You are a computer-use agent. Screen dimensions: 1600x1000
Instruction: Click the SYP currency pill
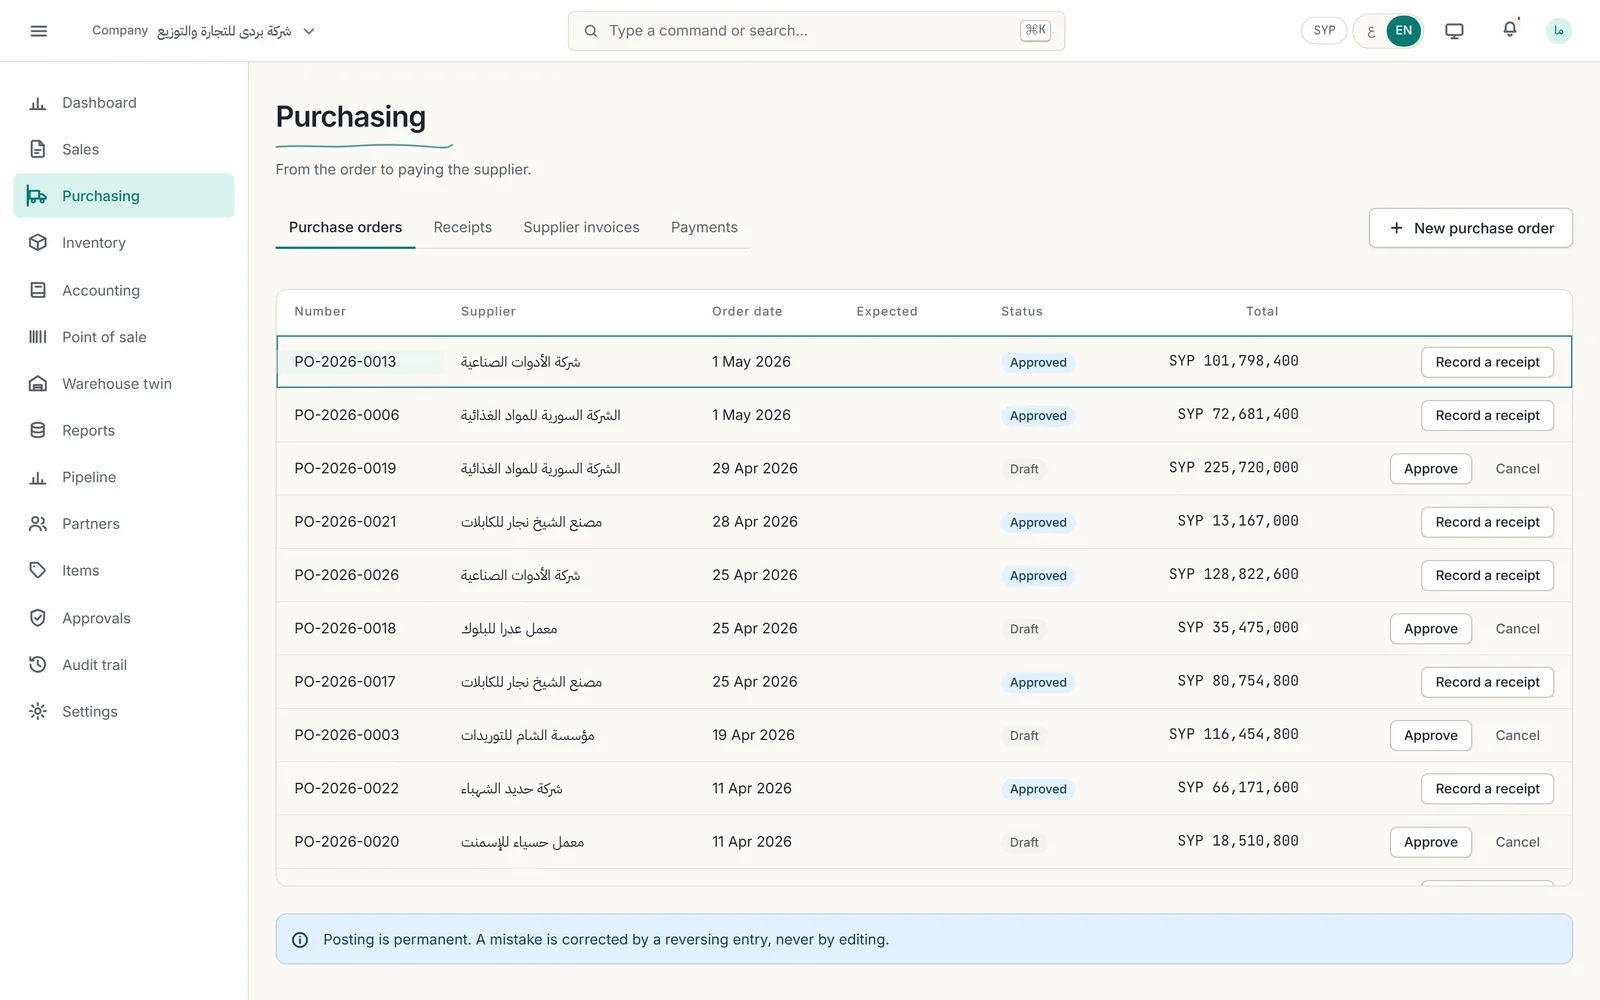(1324, 31)
